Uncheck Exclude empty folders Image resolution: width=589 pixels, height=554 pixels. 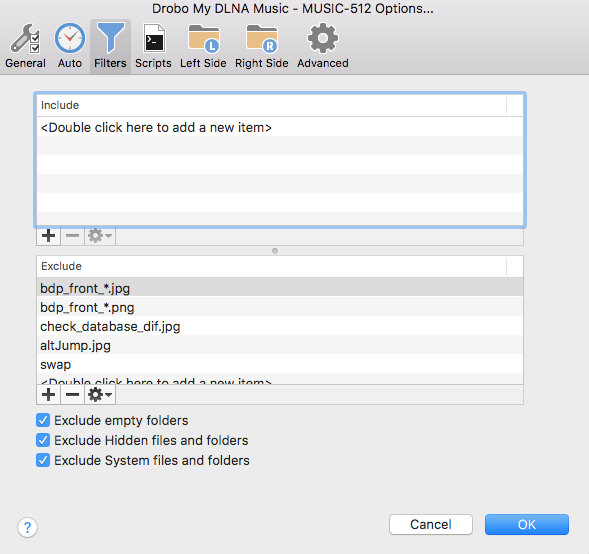tap(43, 420)
